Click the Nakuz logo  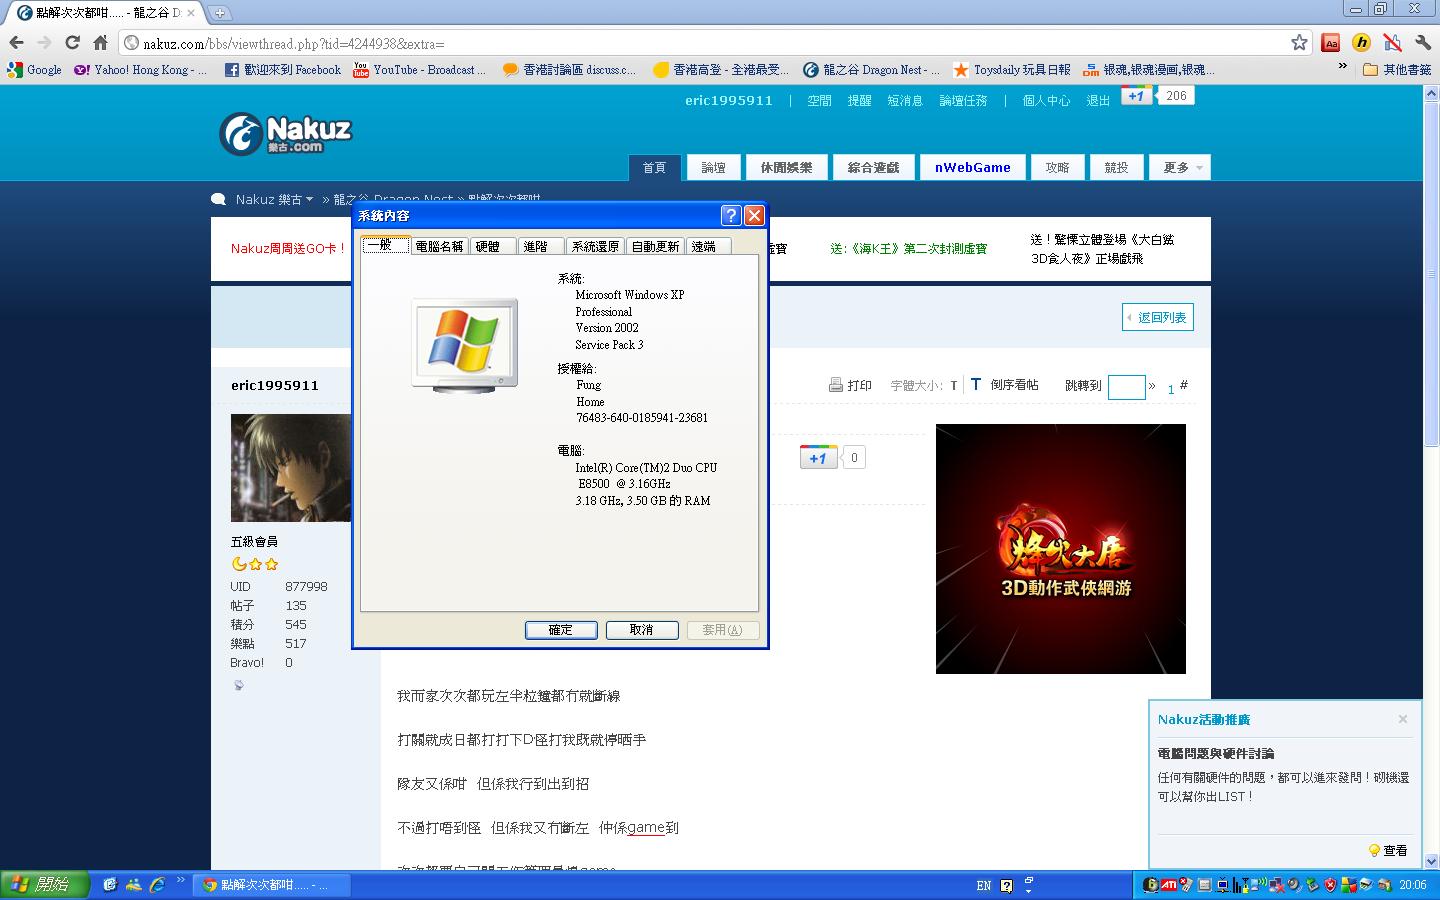286,134
